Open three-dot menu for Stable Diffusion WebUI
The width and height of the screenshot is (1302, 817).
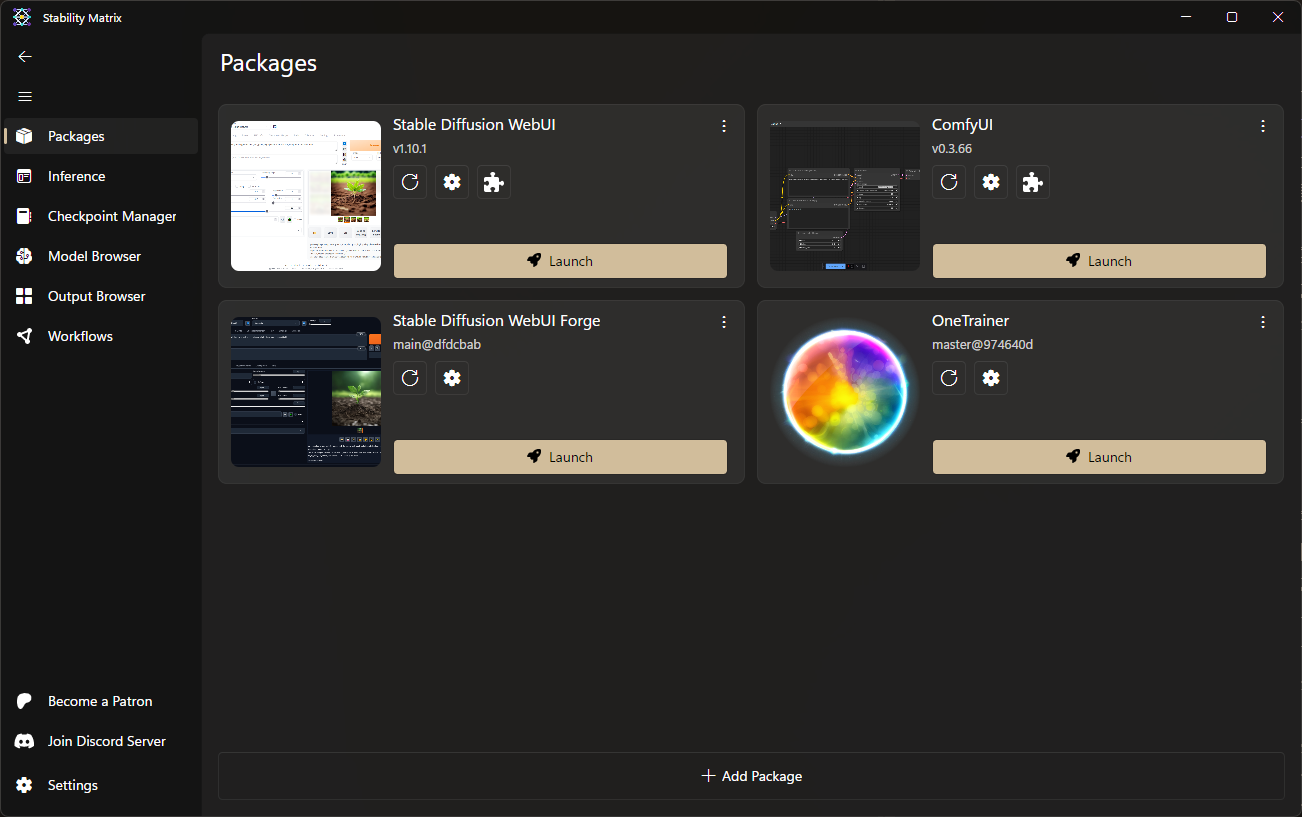pyautogui.click(x=724, y=126)
